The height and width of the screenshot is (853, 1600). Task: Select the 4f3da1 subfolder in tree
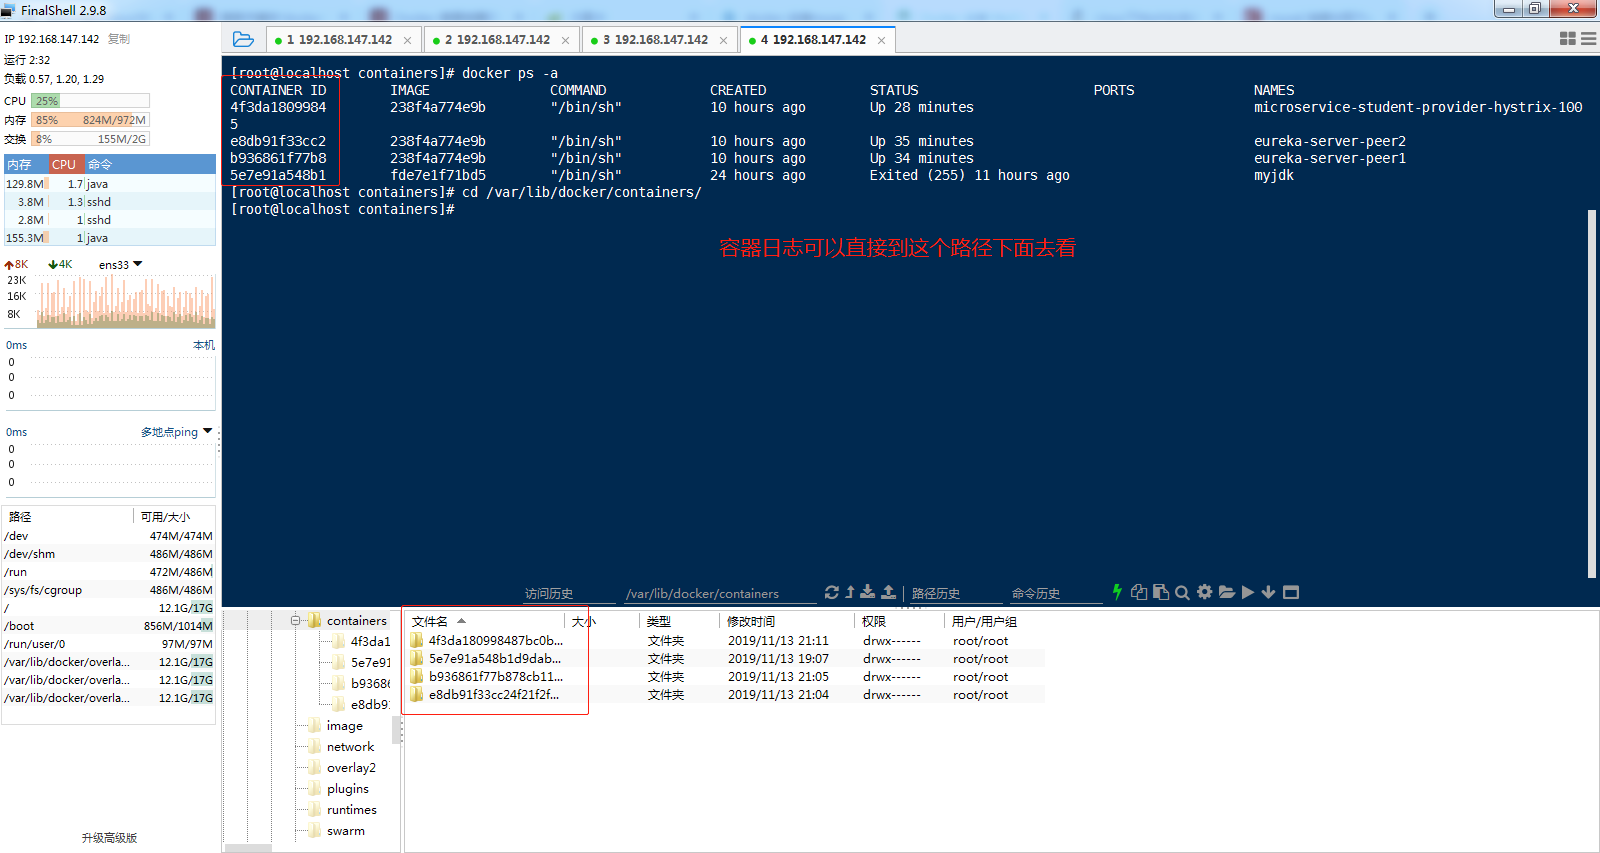[370, 641]
